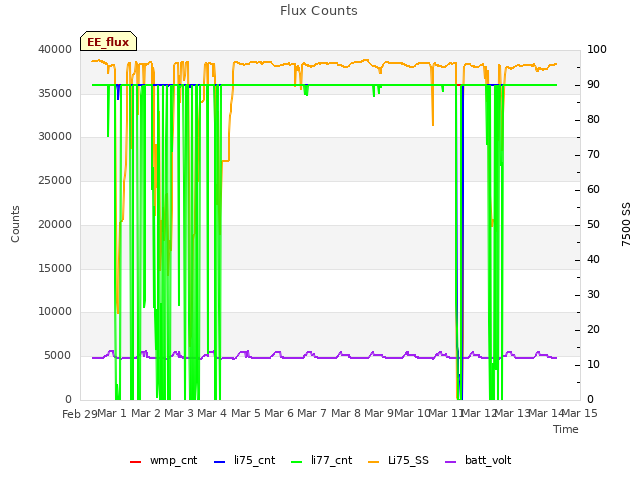This screenshot has width=640, height=480.
Task: Click the 25000 y-axis tick label
Action: (55, 180)
